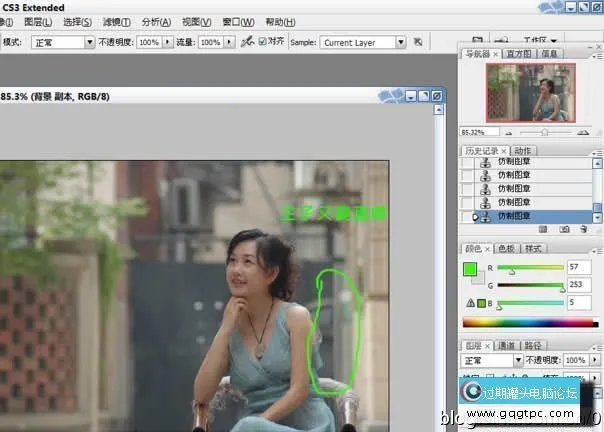Switch to the 路径 paths tab
Image resolution: width=604 pixels, height=432 pixels.
point(533,346)
